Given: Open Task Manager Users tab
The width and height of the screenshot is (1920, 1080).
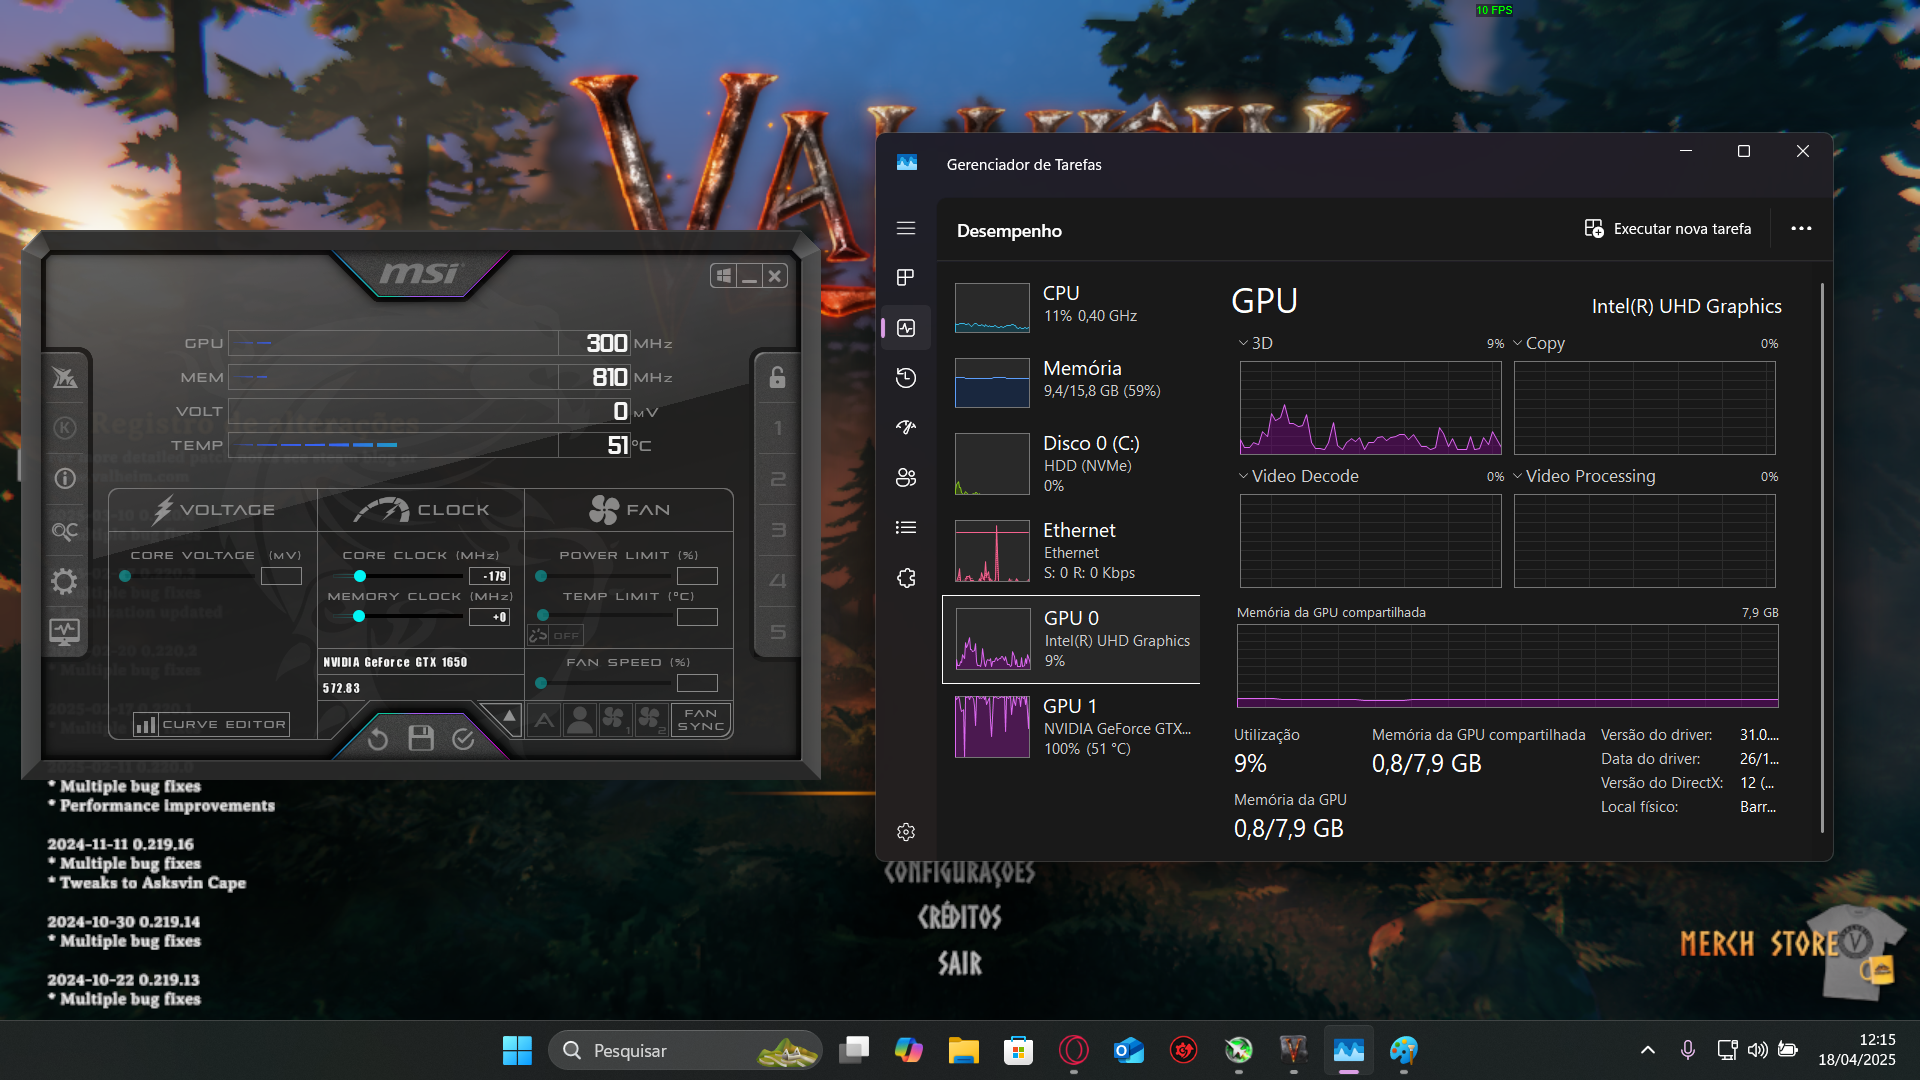Looking at the screenshot, I should tap(906, 478).
